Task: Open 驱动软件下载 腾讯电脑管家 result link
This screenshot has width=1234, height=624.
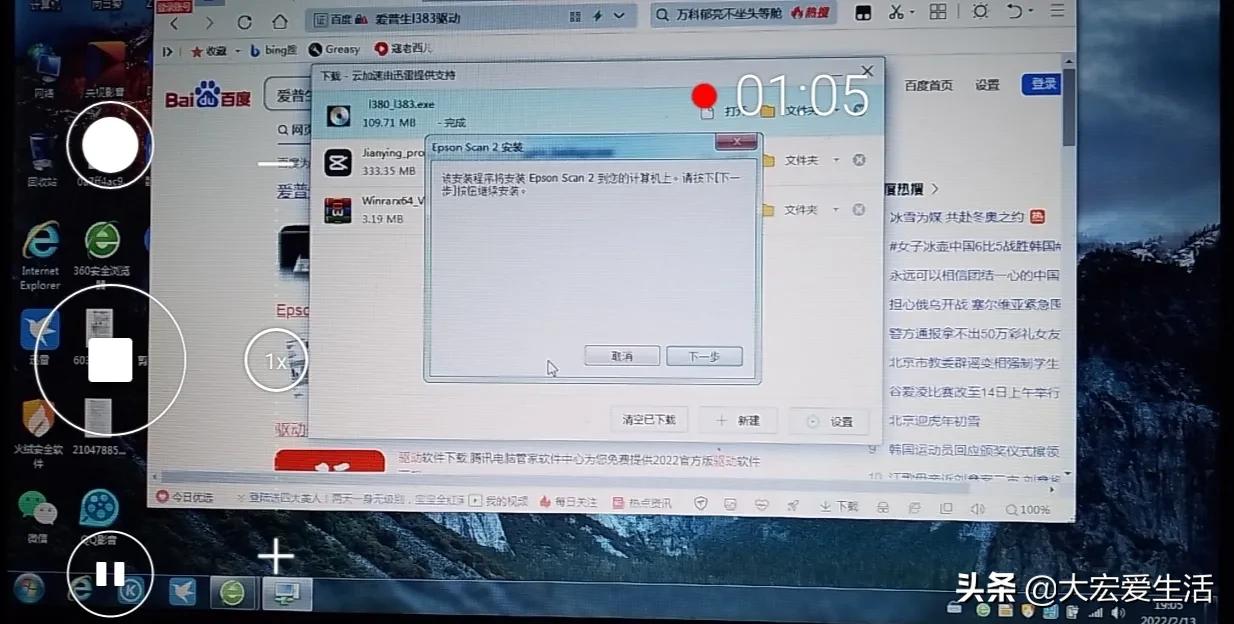Action: pos(579,460)
